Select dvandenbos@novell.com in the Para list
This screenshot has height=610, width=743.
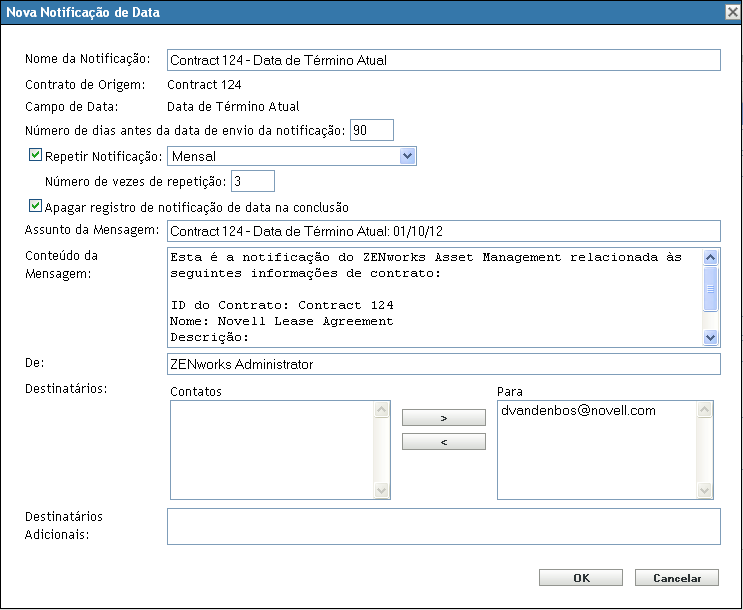click(x=576, y=411)
